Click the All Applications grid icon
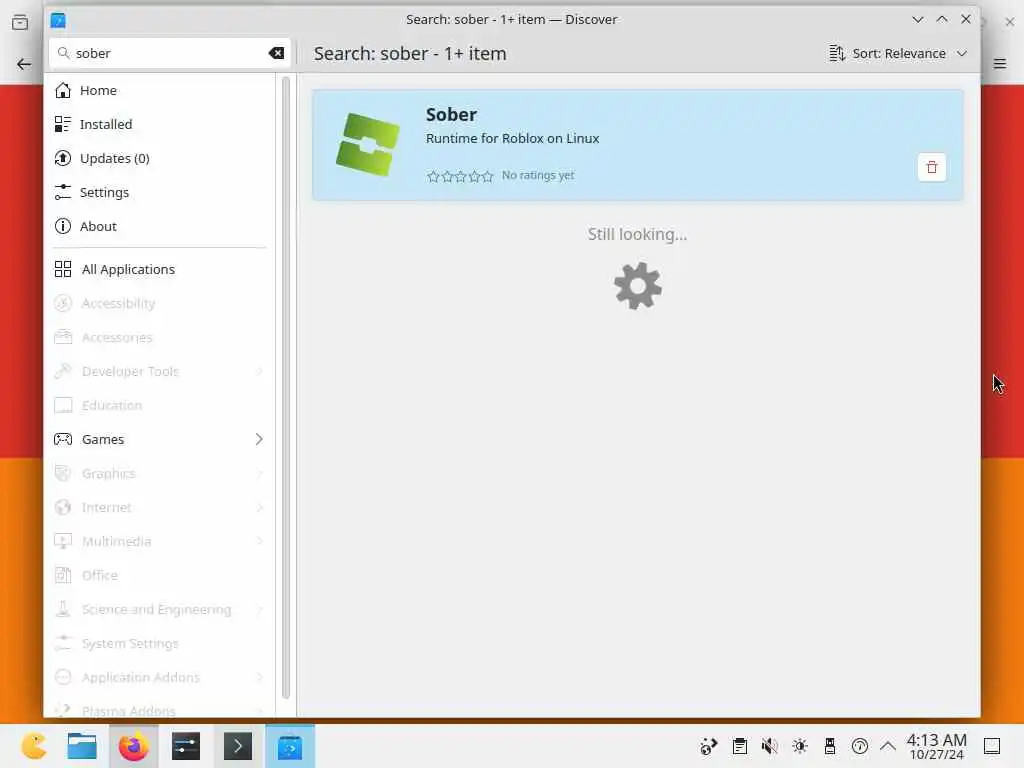 63,269
